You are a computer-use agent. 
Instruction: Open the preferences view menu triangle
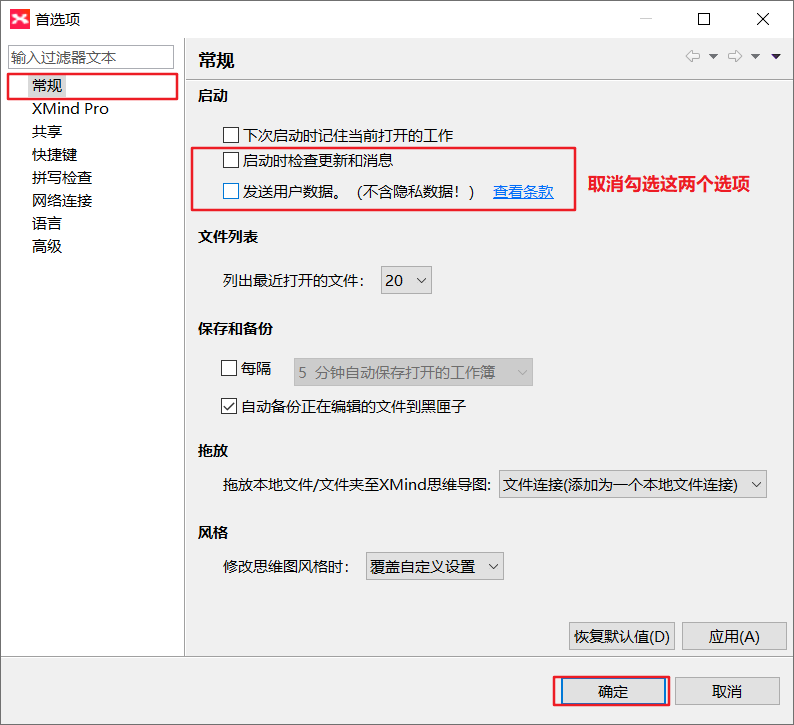[776, 57]
